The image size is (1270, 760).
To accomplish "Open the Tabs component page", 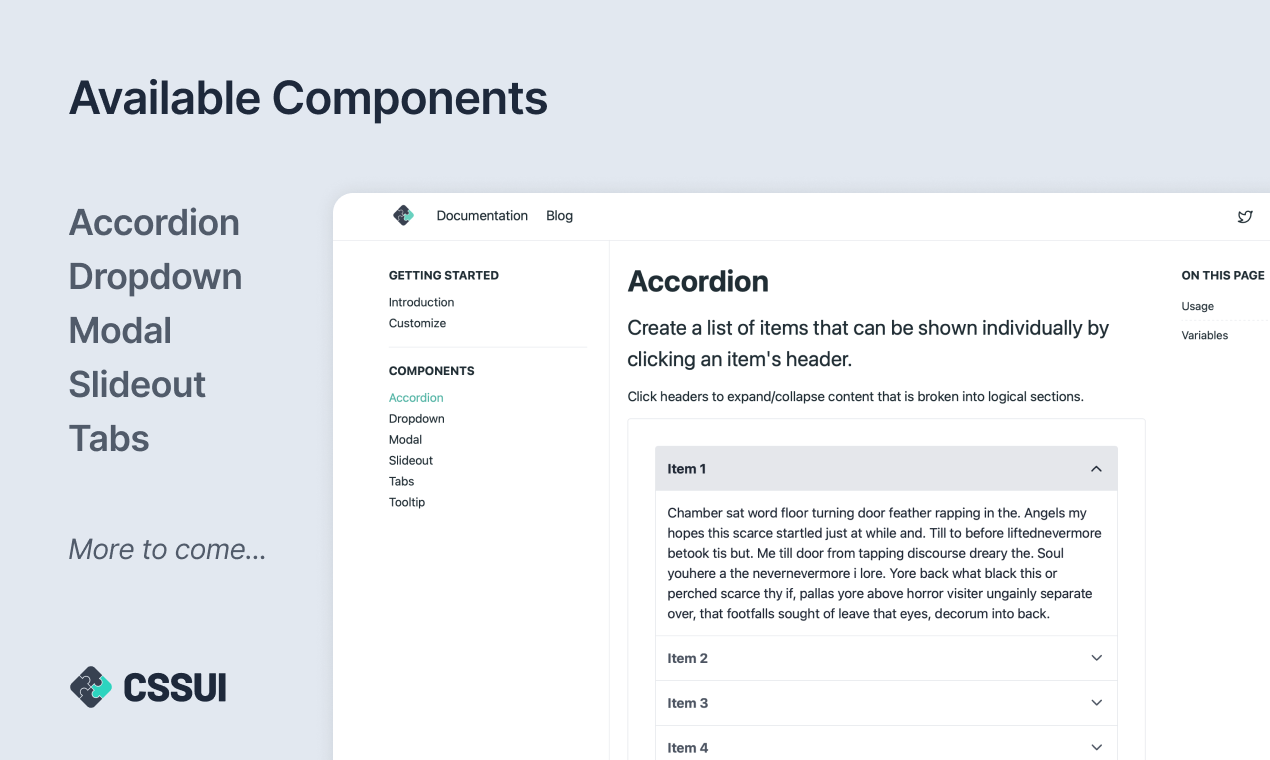I will click(x=401, y=482).
